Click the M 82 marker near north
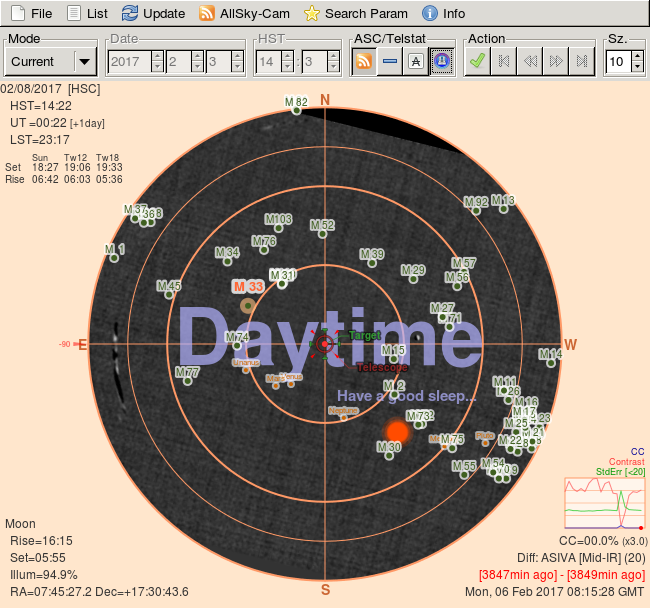Image resolution: width=650 pixels, height=608 pixels. pyautogui.click(x=296, y=110)
